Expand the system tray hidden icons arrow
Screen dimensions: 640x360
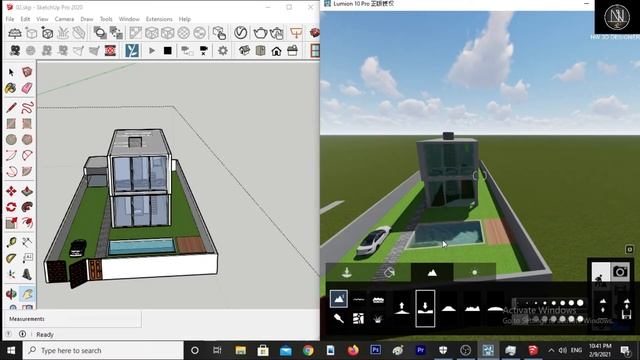tap(551, 350)
